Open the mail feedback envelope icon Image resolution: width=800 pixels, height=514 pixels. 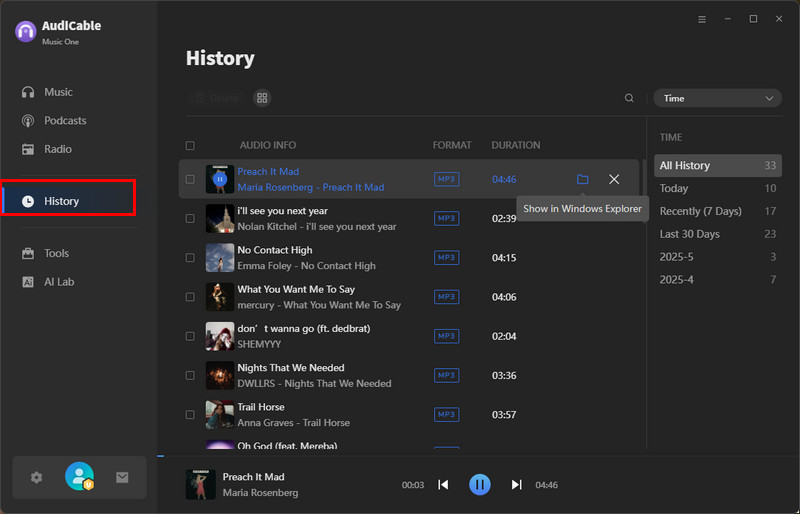[122, 477]
